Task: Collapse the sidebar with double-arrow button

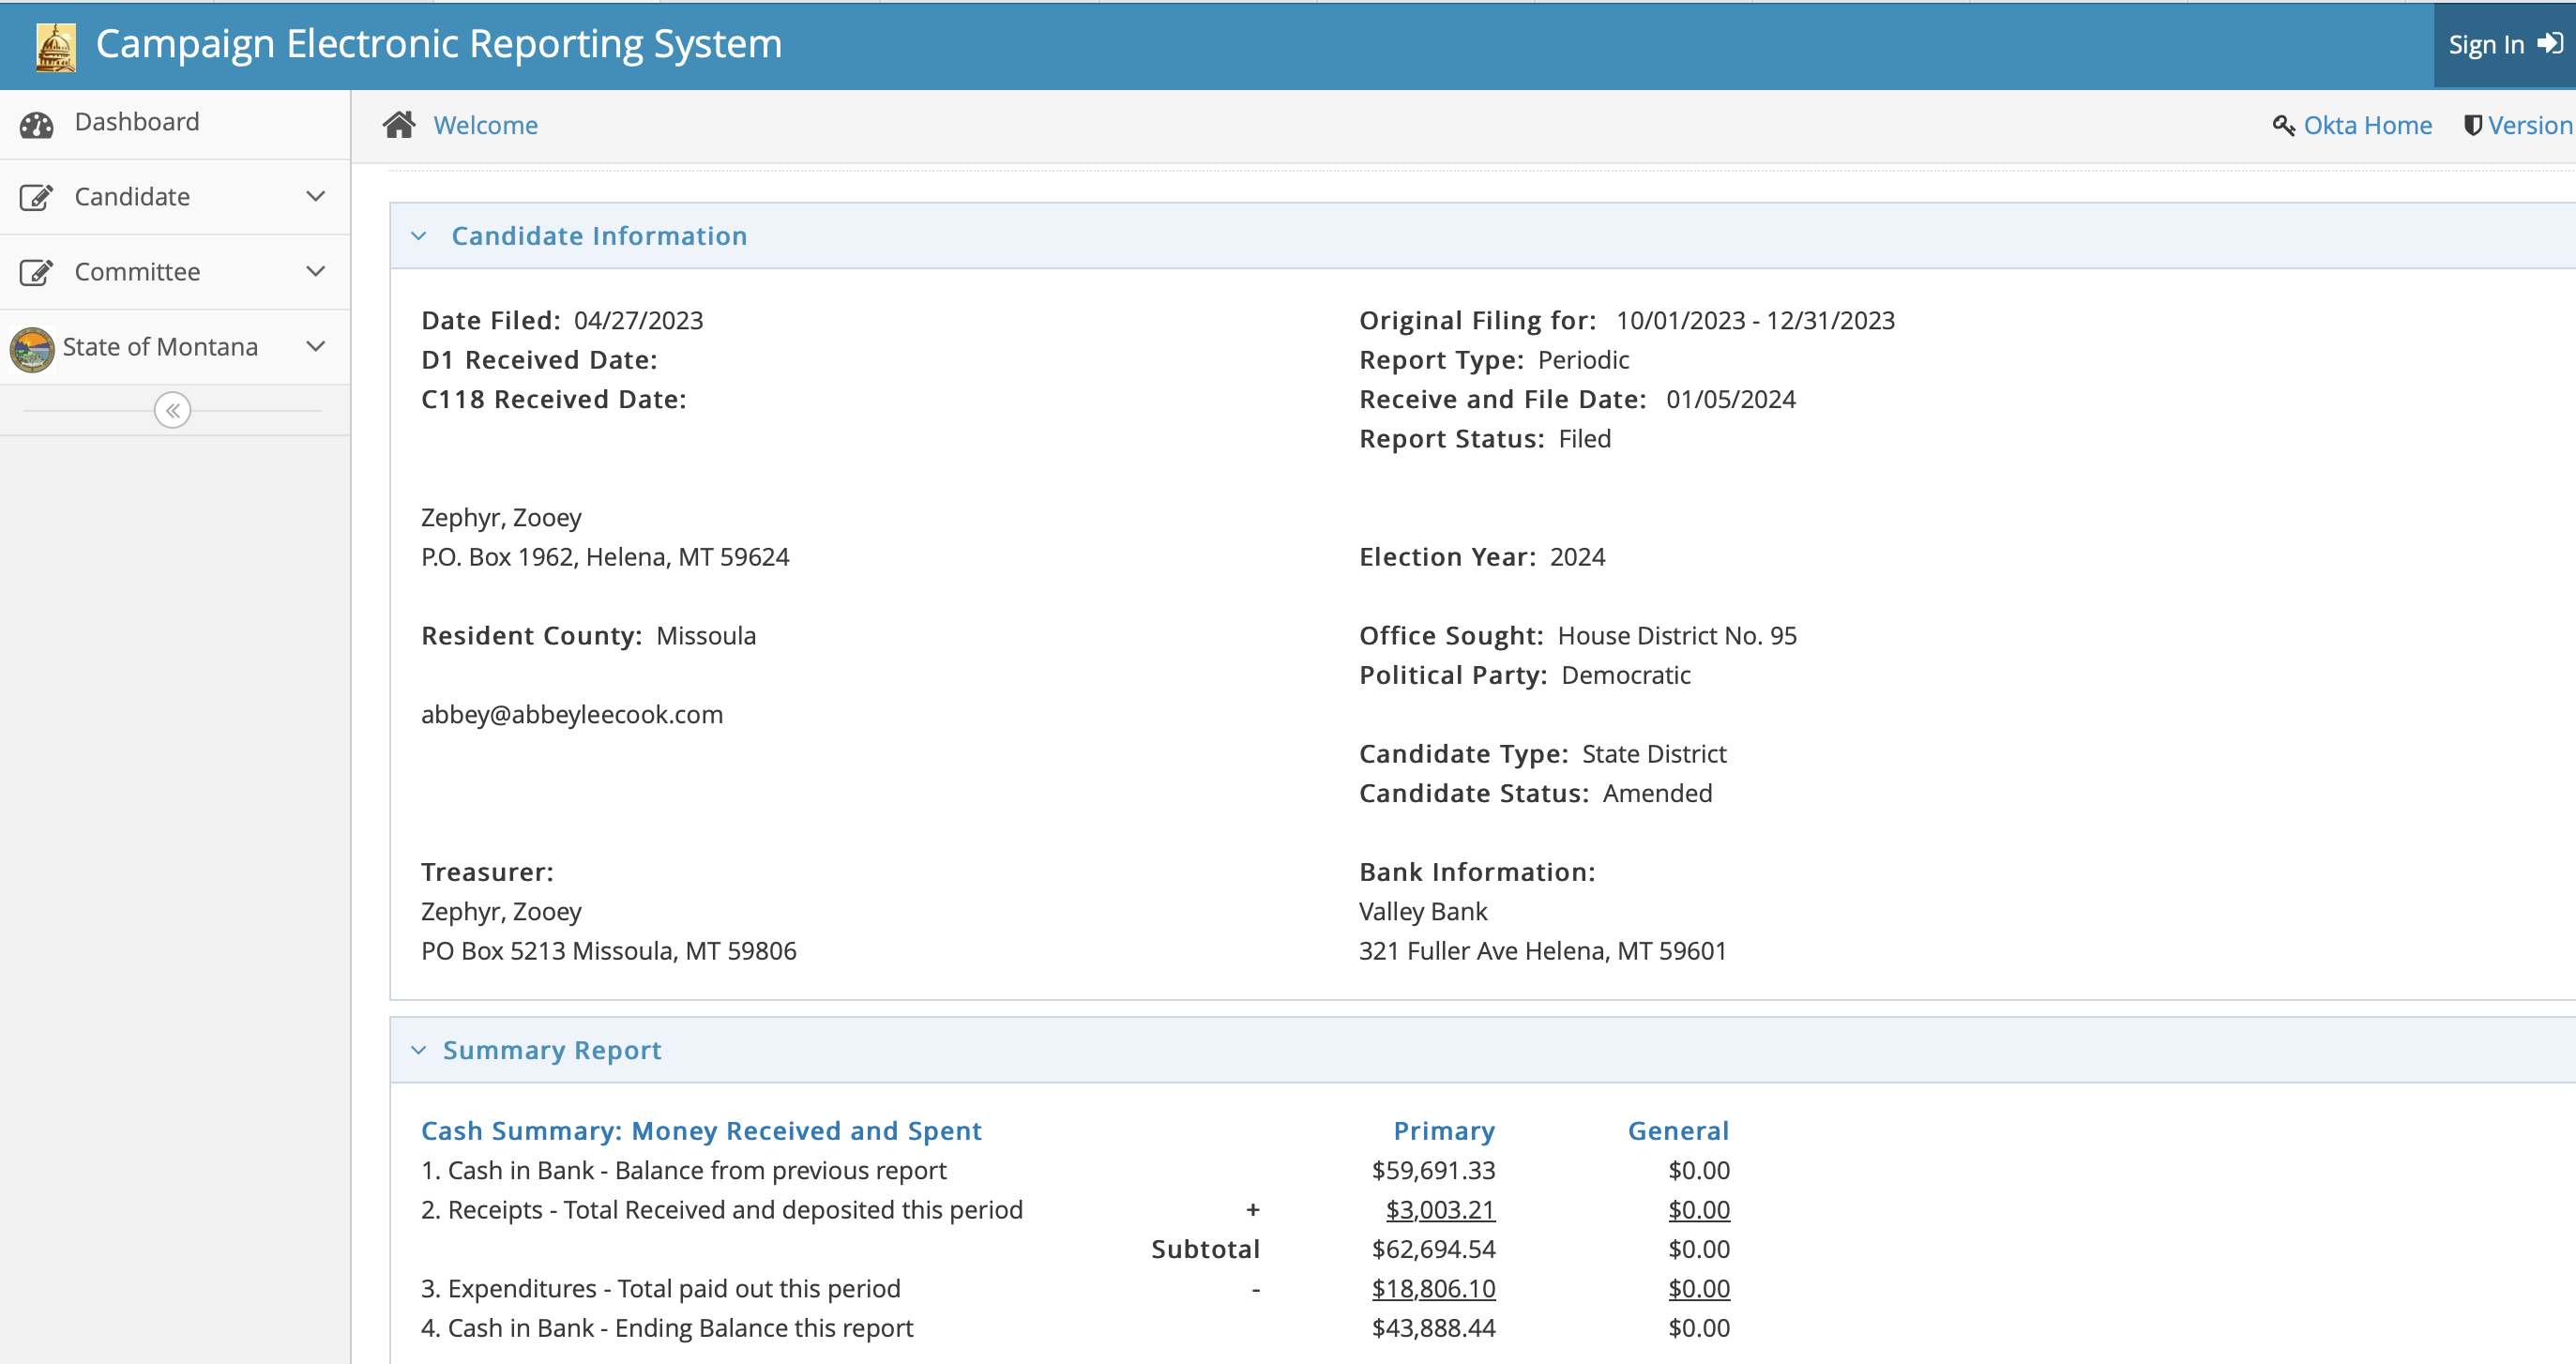Action: 172,410
